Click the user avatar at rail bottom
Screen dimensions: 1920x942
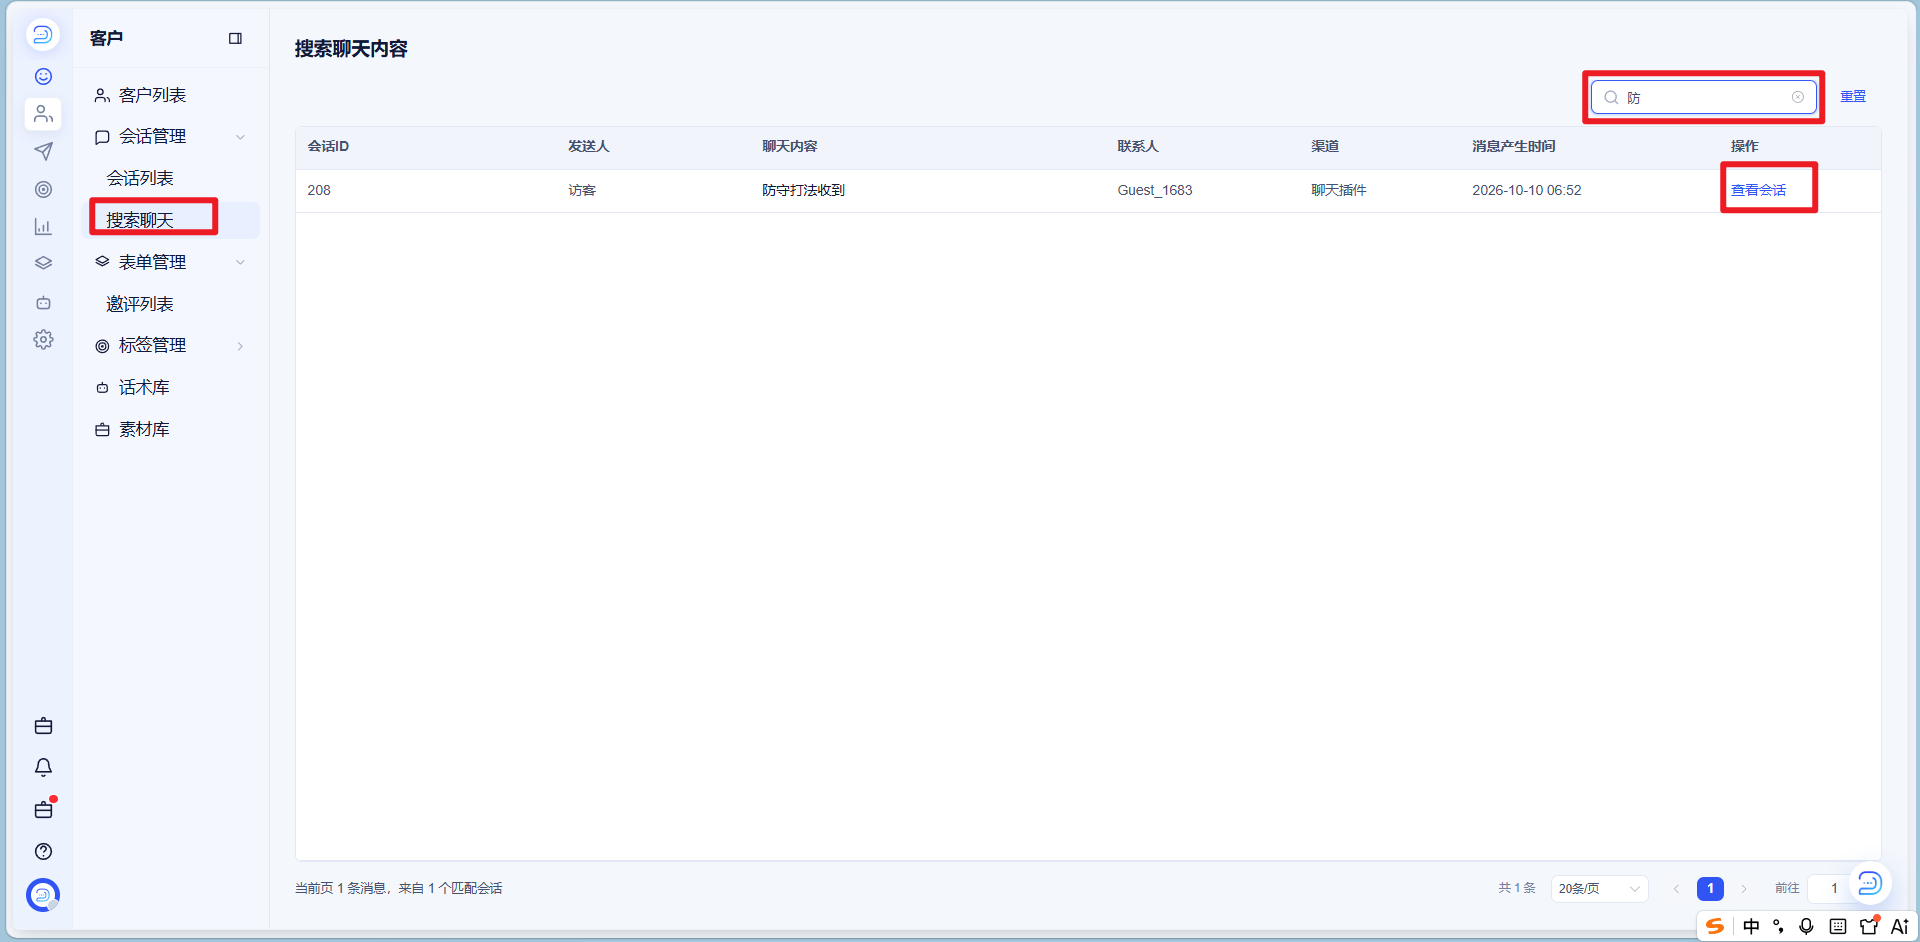(x=43, y=895)
